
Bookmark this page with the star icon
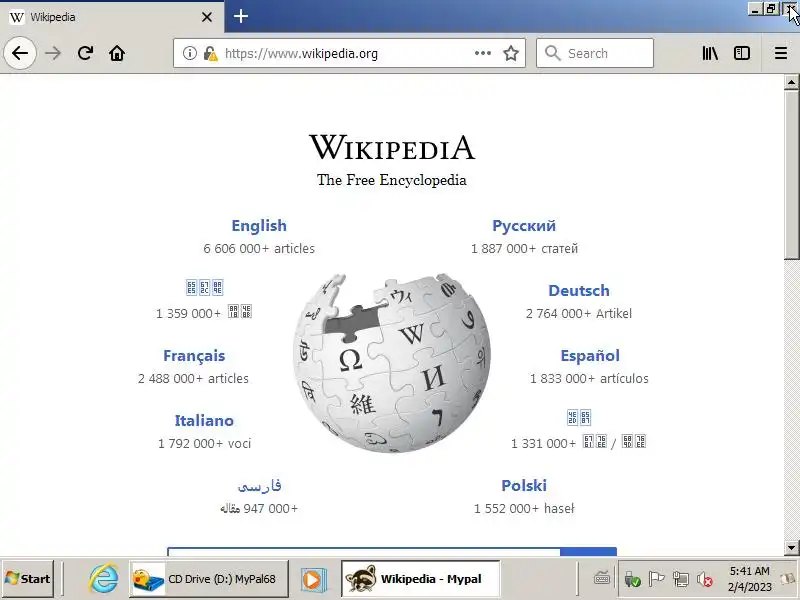tap(511, 53)
